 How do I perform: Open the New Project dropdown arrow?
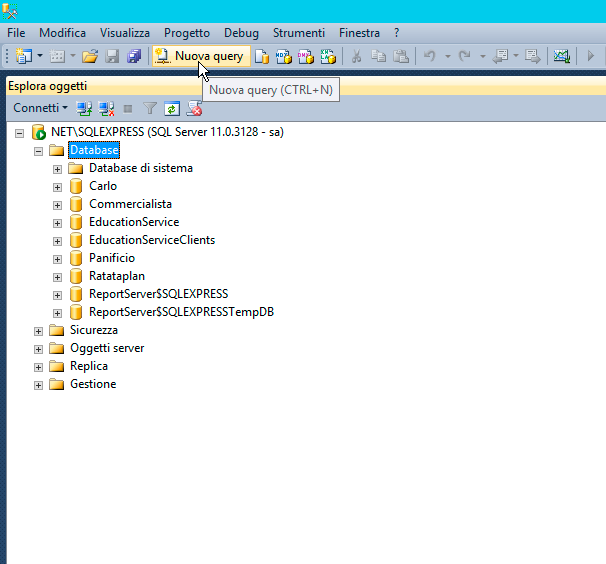point(40,56)
